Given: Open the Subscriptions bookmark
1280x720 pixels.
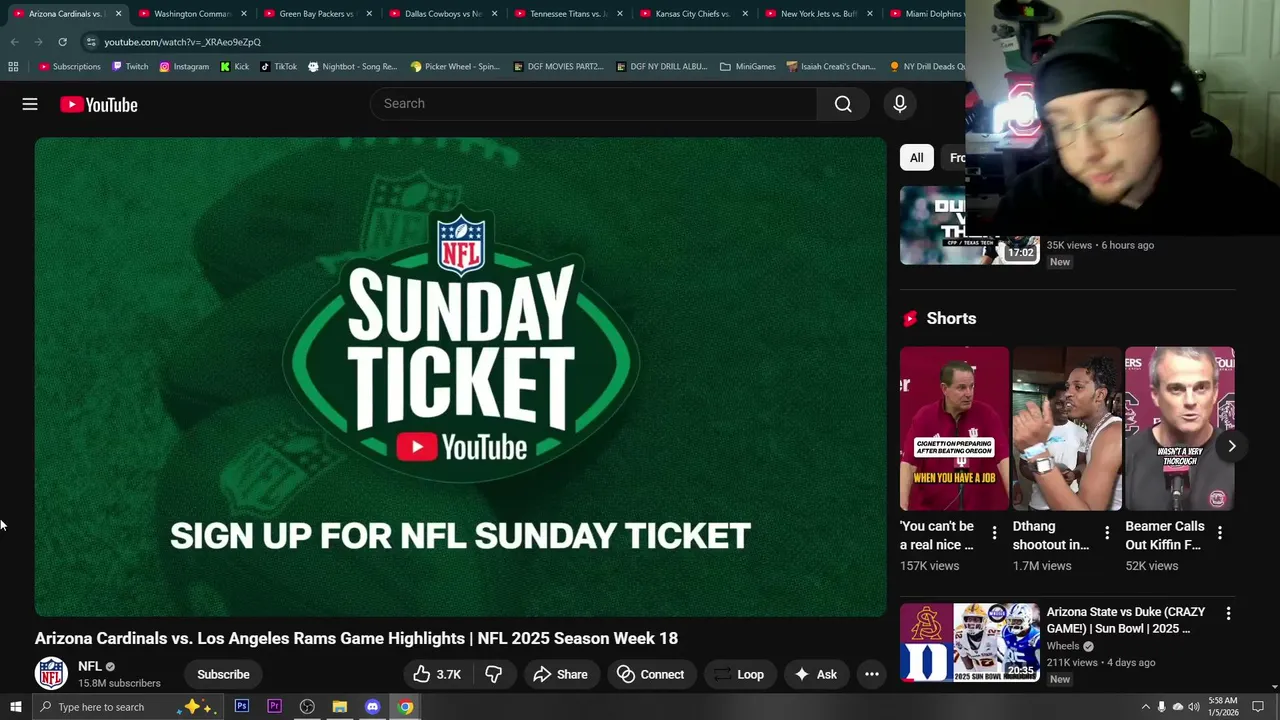Looking at the screenshot, I should (69, 67).
